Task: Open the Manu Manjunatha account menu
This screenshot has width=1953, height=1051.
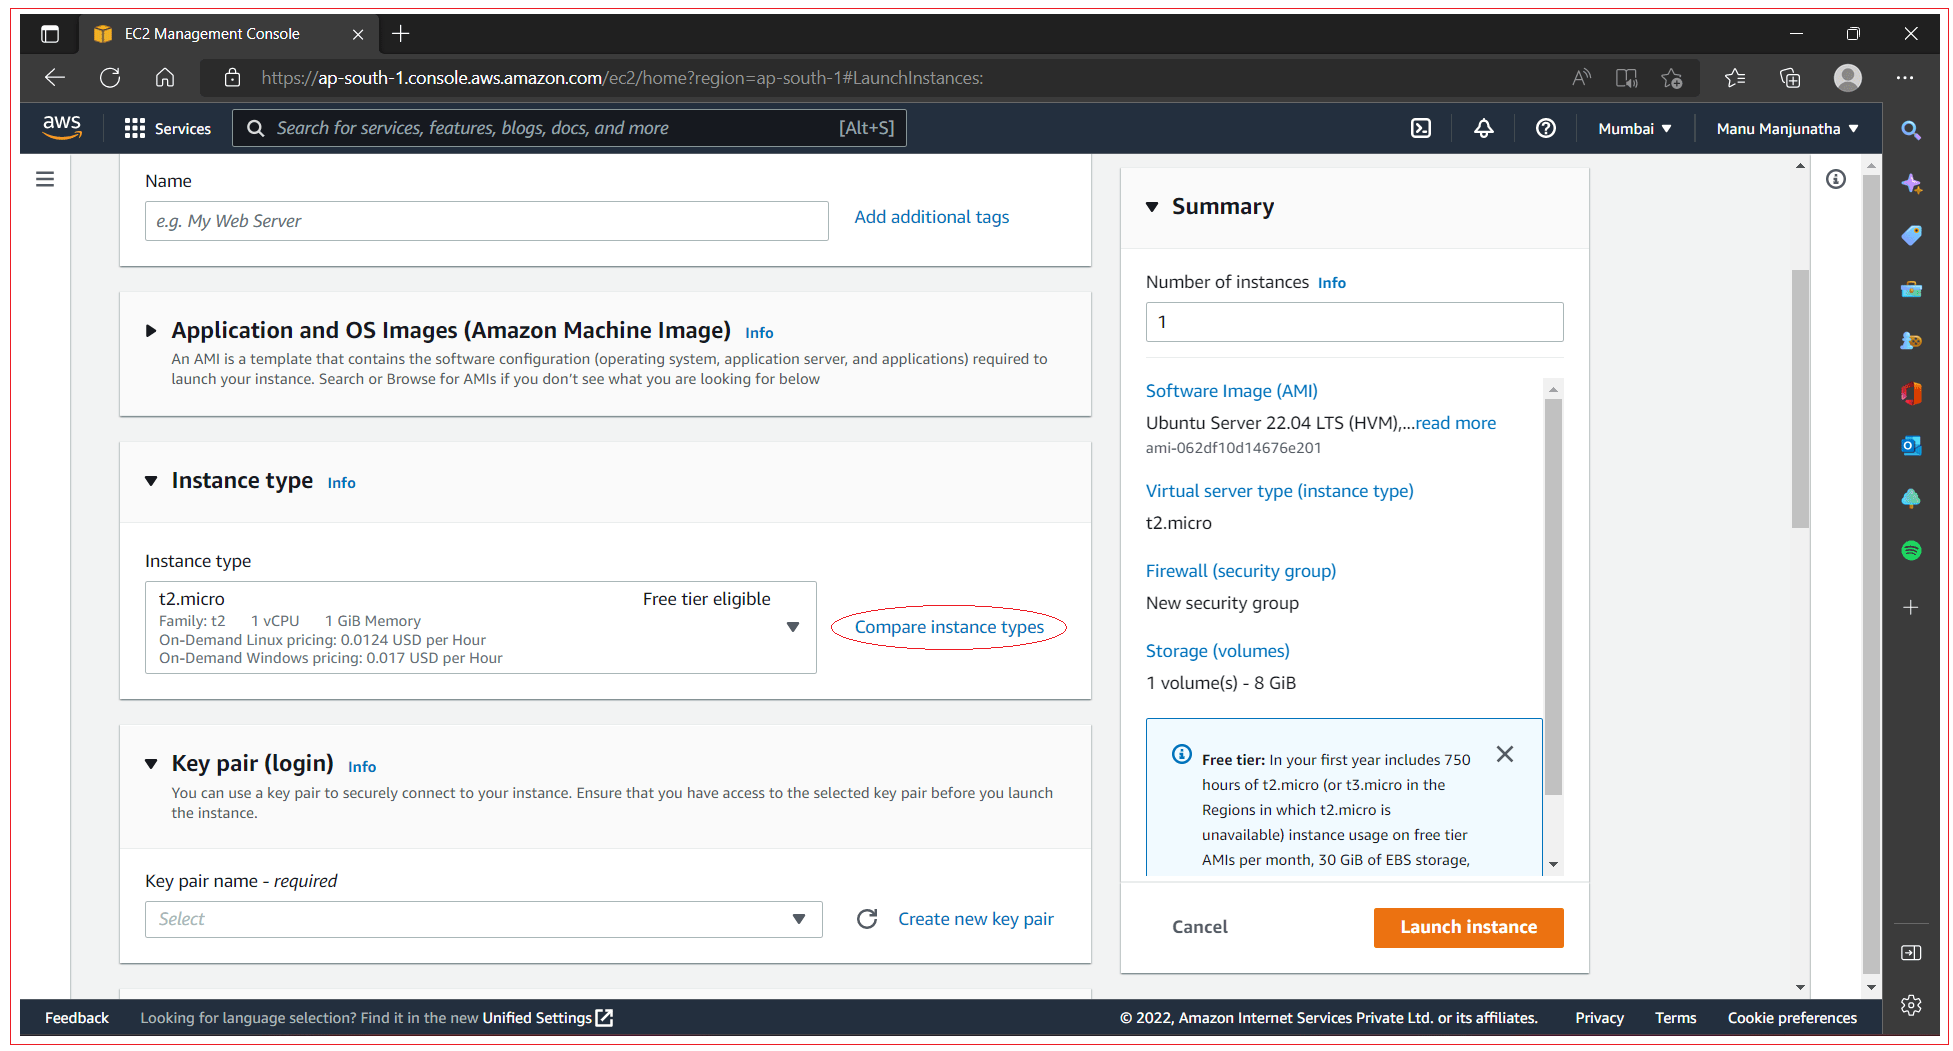Action: [x=1786, y=128]
